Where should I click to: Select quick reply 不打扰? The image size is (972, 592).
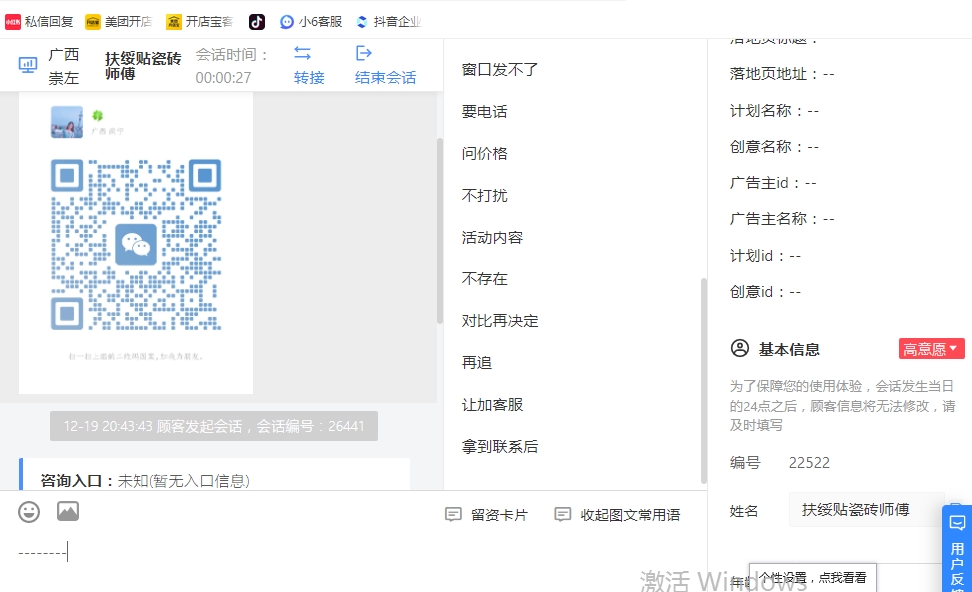pos(484,196)
